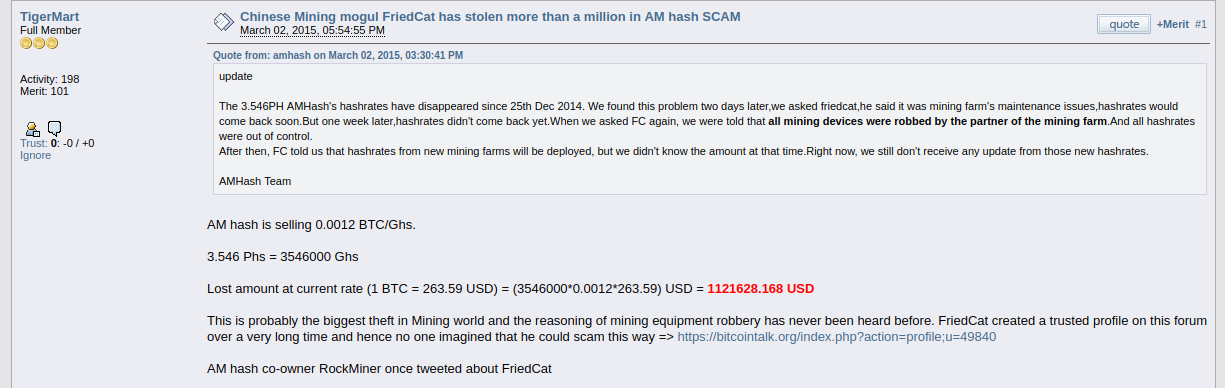Viewport: 1225px width, 388px height.
Task: Click the first gold coin rank icon
Action: [x=26, y=43]
